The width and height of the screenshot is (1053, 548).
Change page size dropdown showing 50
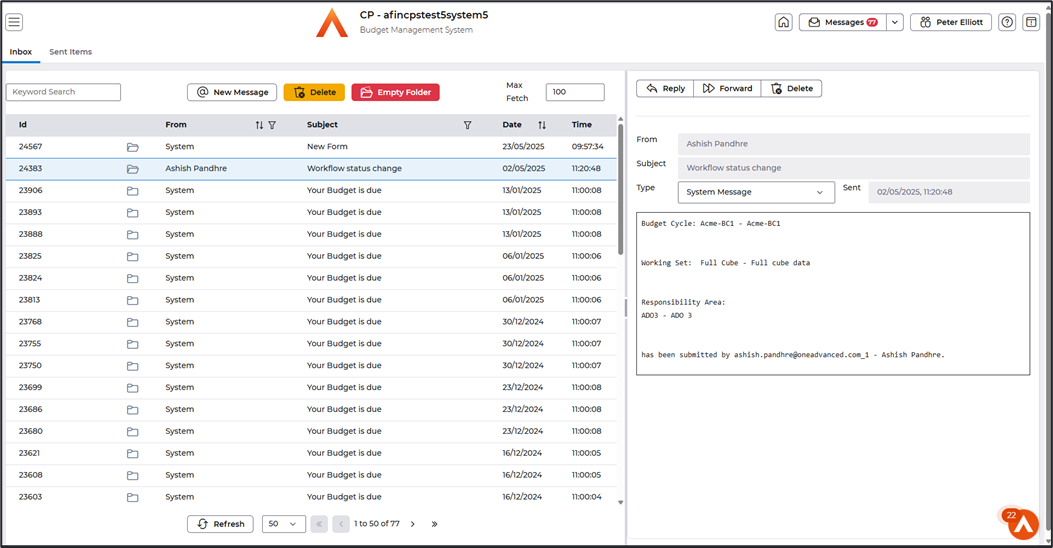coord(283,524)
